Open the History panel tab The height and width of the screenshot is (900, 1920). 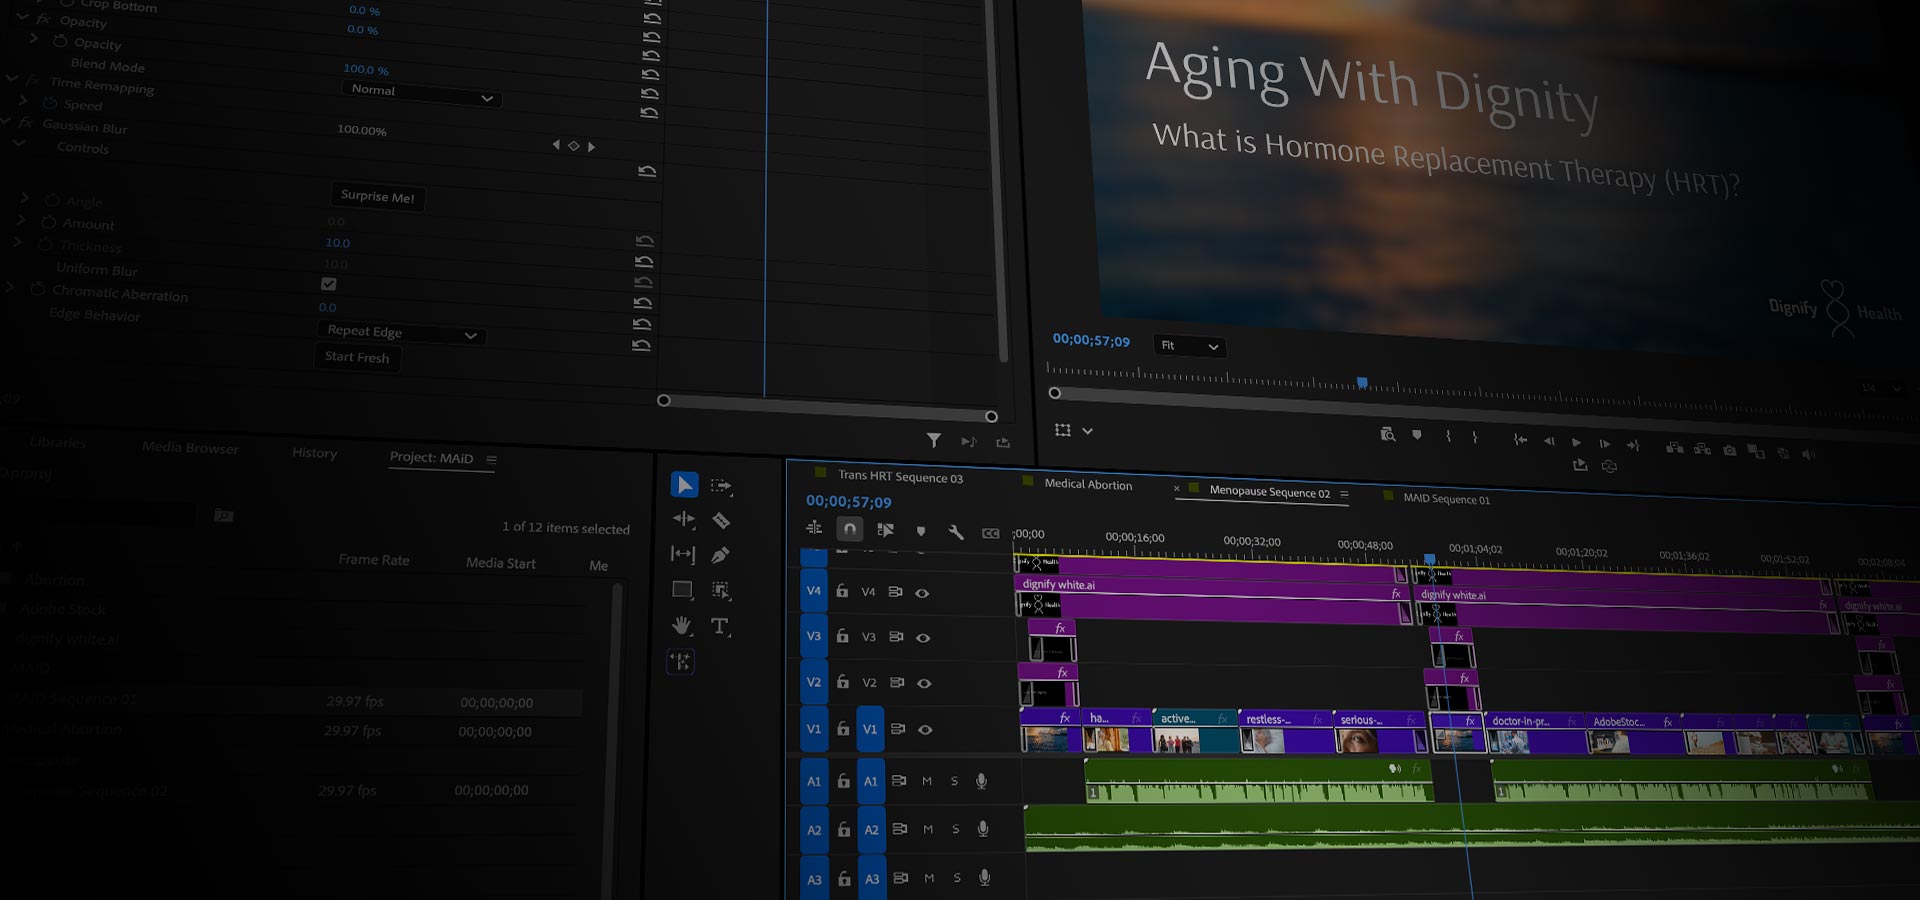coord(314,453)
